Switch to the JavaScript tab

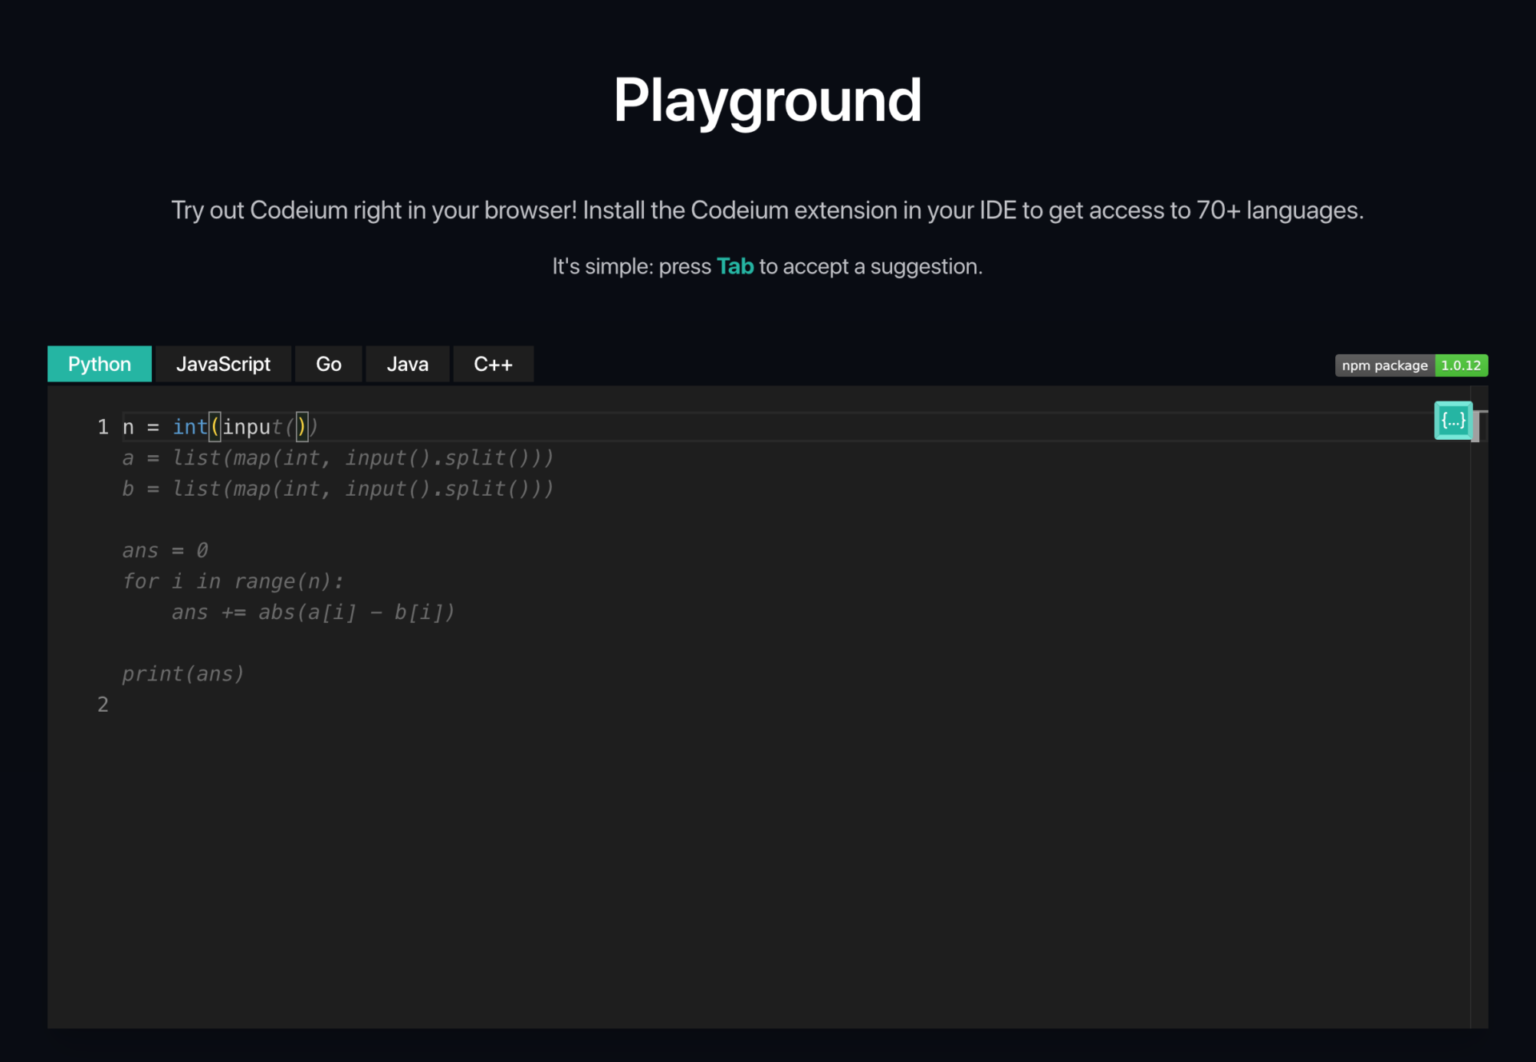[x=223, y=364]
